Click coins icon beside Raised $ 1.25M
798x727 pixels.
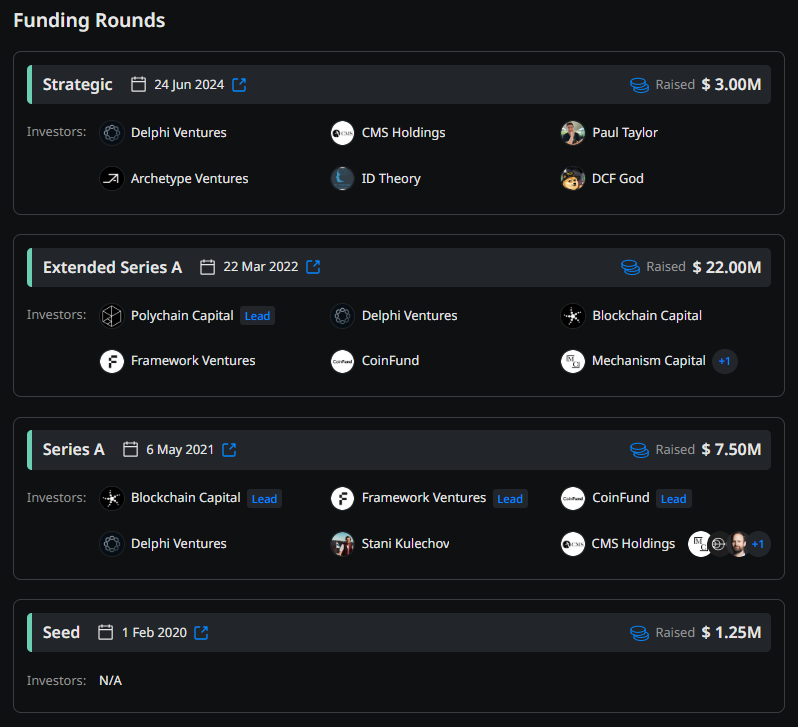pyautogui.click(x=639, y=633)
